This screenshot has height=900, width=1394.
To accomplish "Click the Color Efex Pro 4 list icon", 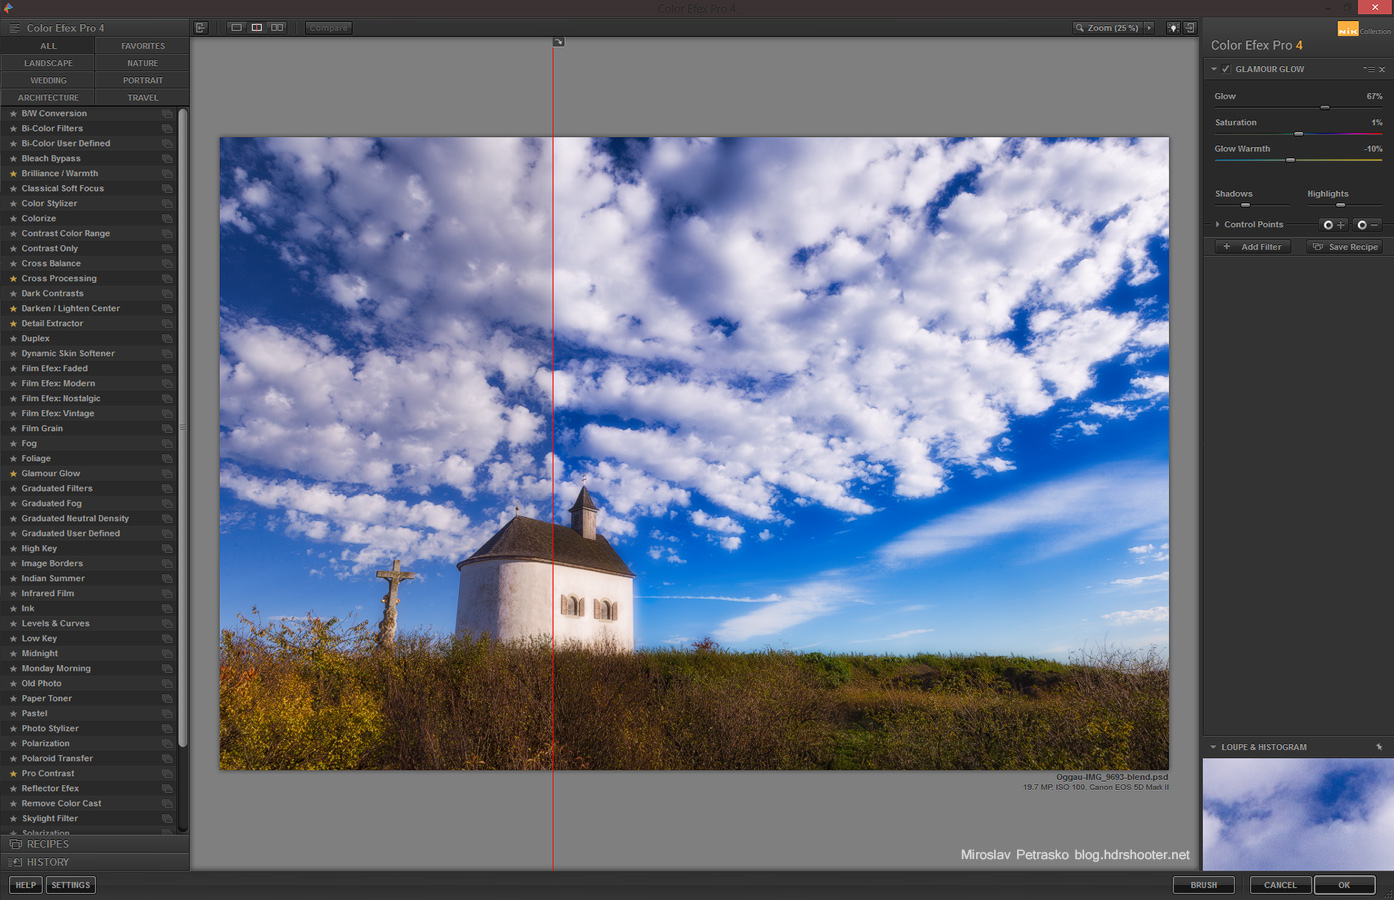I will click(x=14, y=28).
